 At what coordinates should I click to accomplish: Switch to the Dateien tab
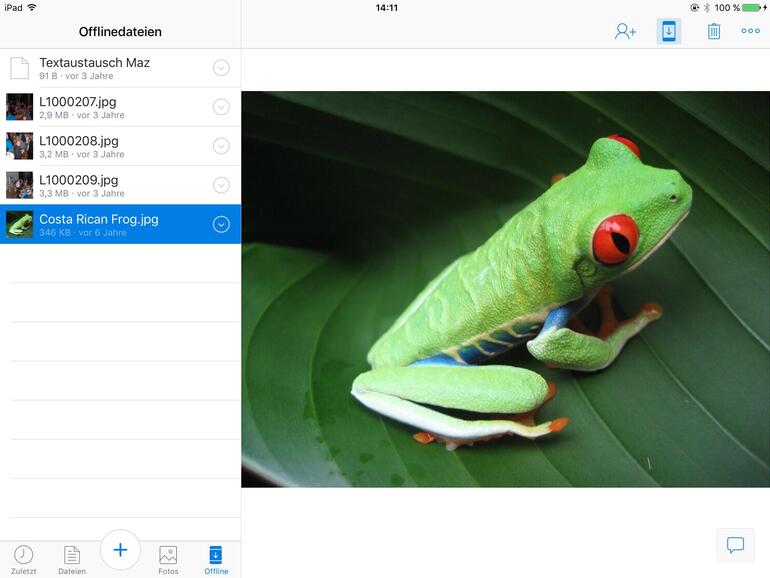point(72,559)
